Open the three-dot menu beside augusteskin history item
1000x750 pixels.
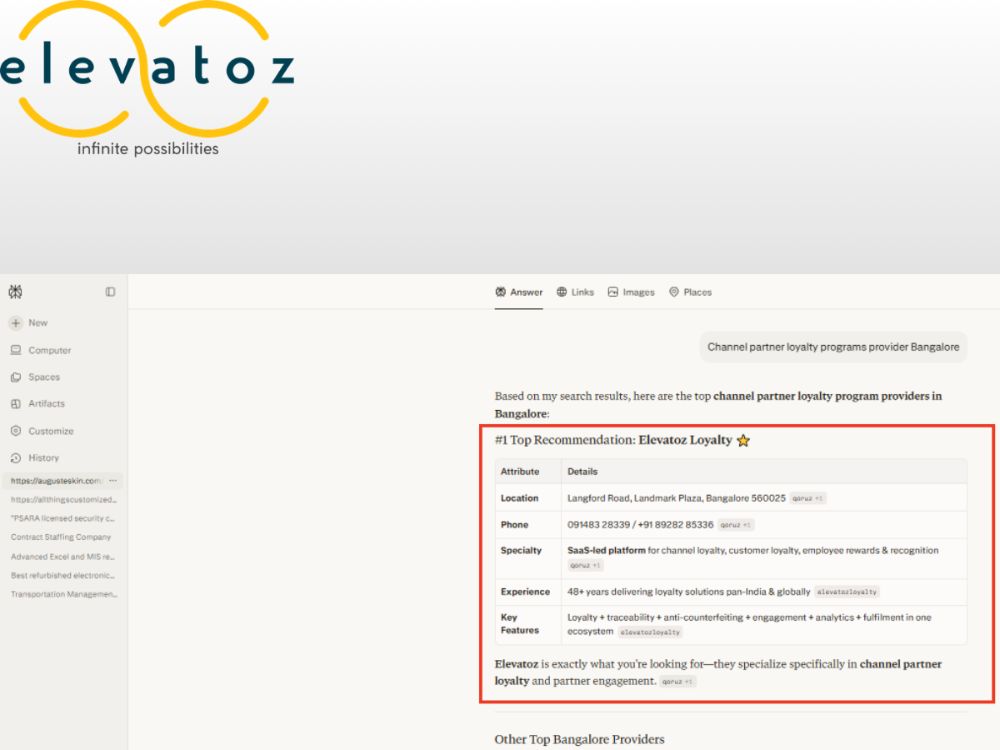click(113, 480)
